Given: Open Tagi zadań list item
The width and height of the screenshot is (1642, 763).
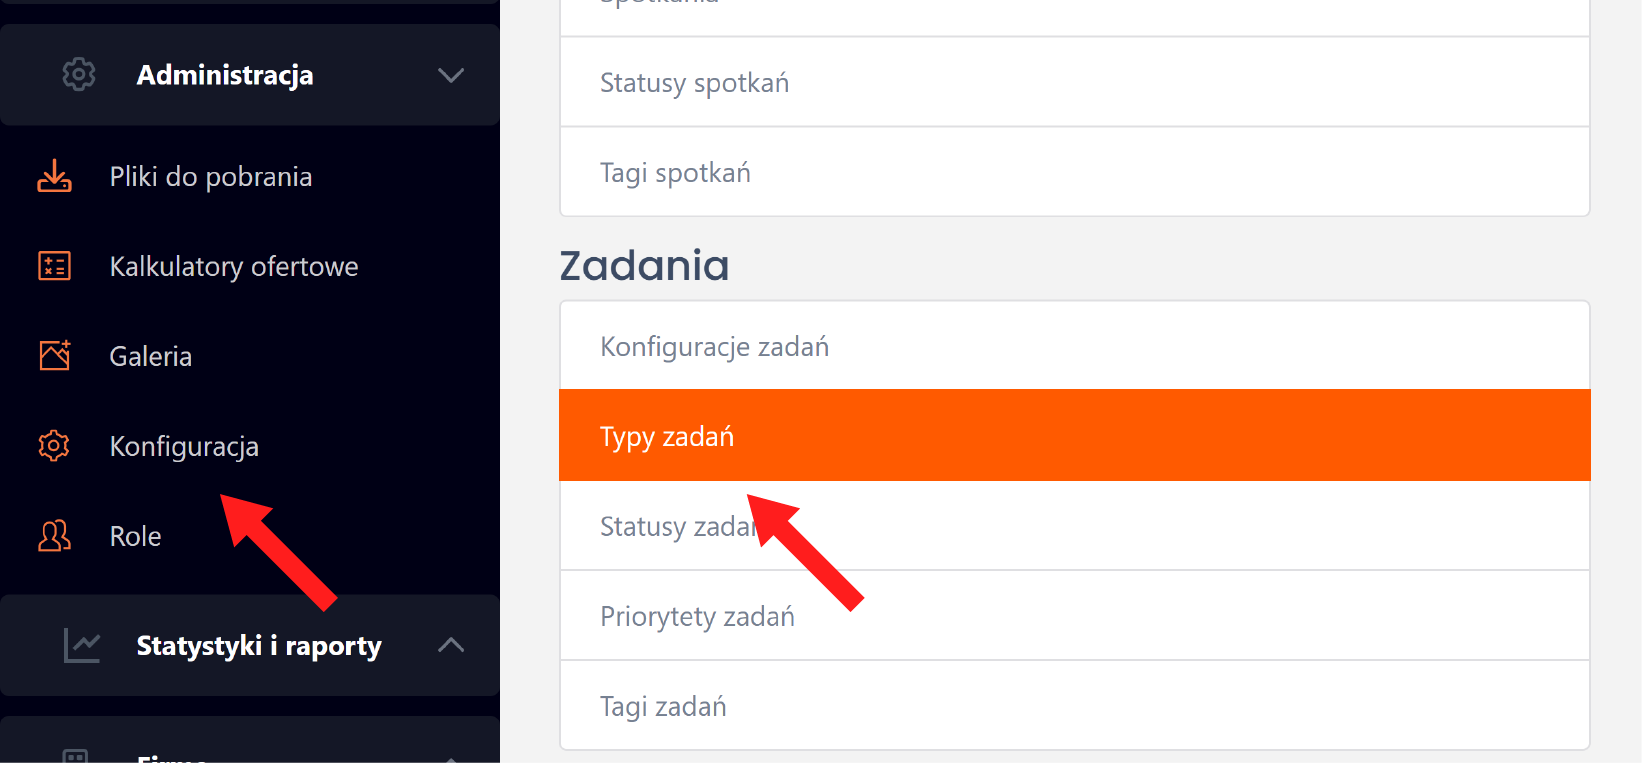Looking at the screenshot, I should 663,707.
